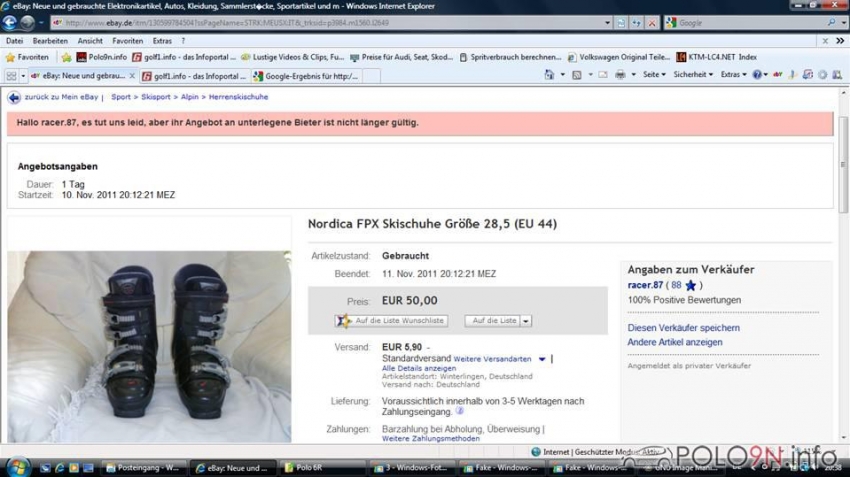Screen dimensions: 850x477
Task: Click in the Google search box
Action: [x=751, y=23]
